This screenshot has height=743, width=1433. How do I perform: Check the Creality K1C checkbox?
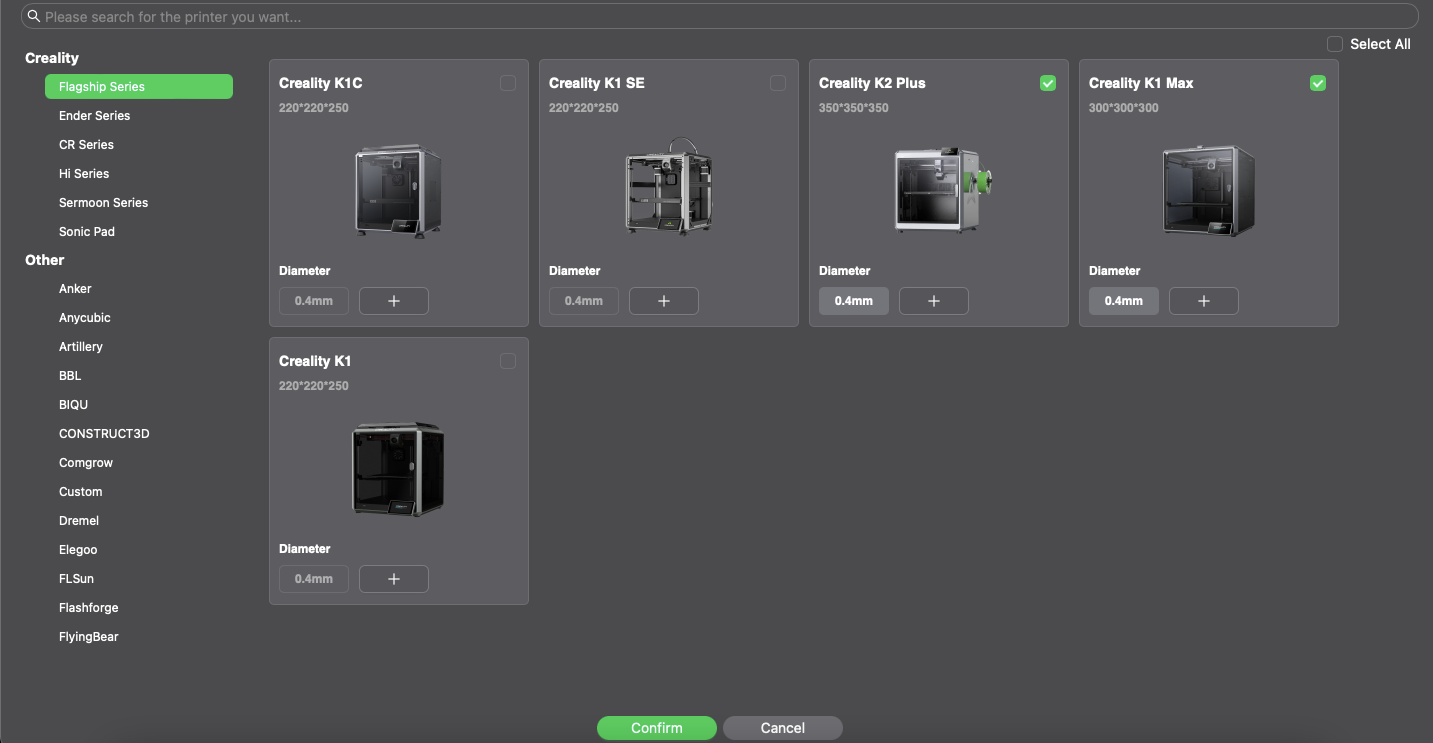[508, 83]
